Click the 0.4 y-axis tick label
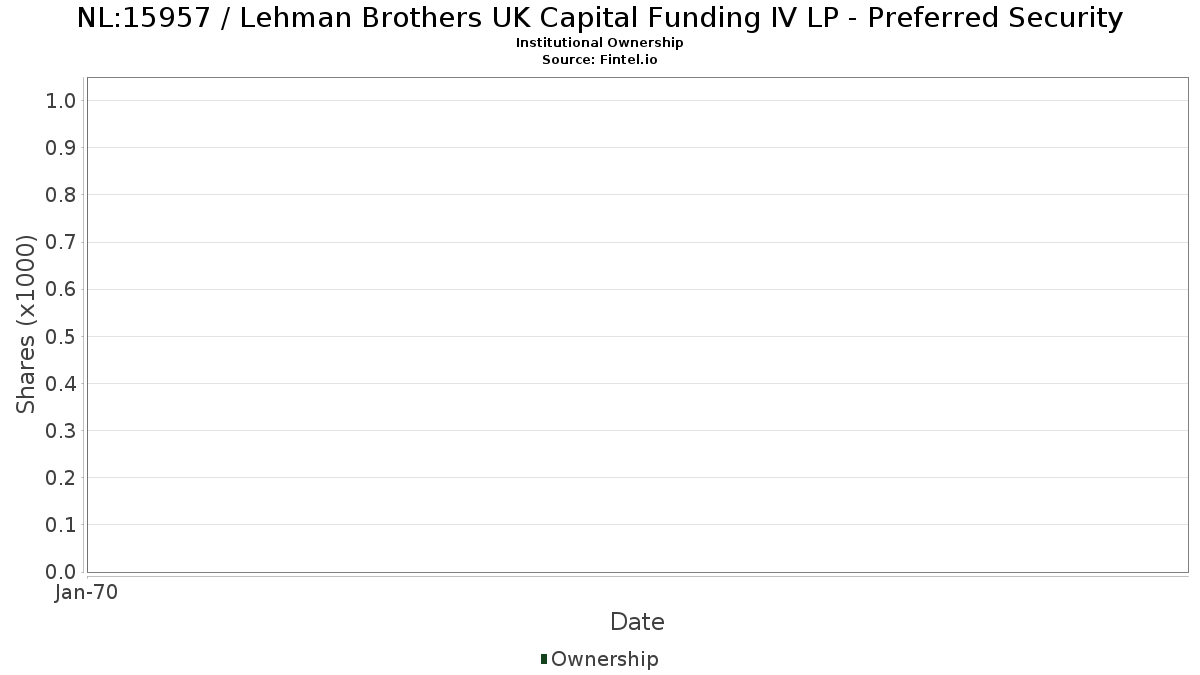This screenshot has width=1200, height=675. point(61,384)
